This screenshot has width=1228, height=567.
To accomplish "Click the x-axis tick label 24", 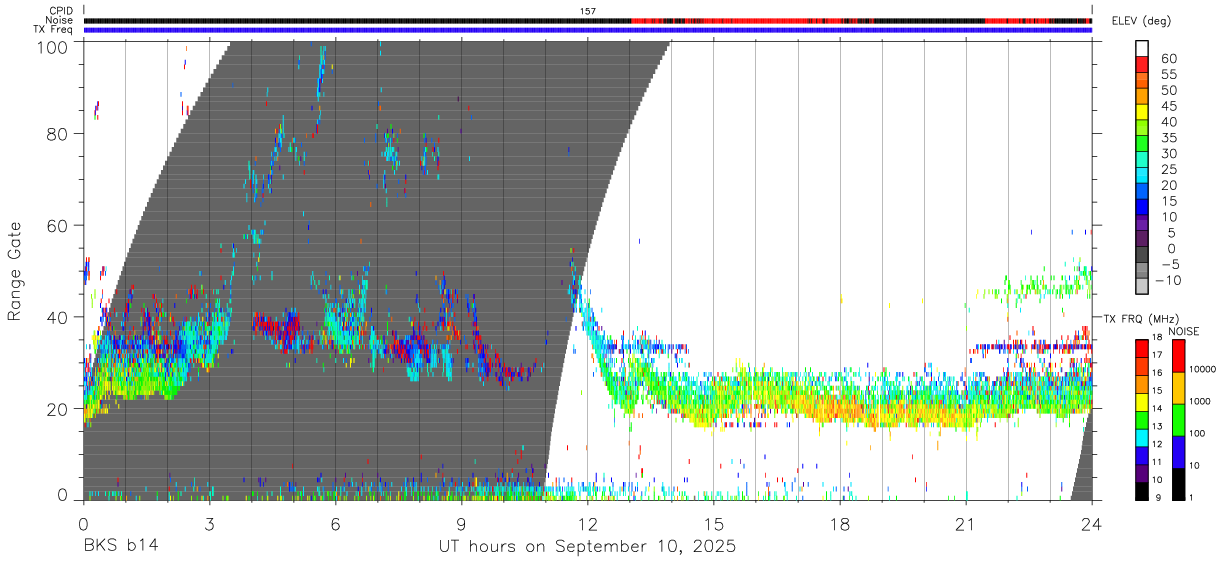I will (x=1092, y=524).
